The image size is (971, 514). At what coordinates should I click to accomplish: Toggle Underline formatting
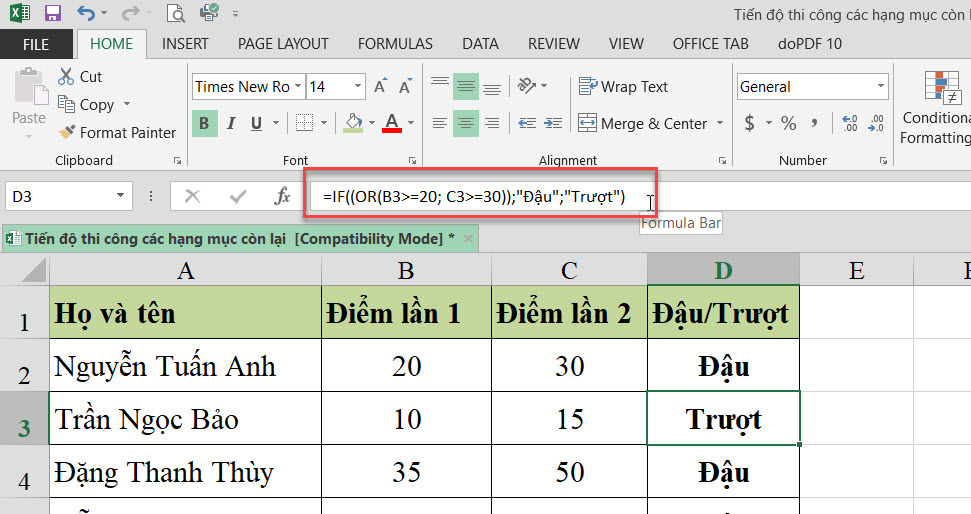click(x=256, y=123)
